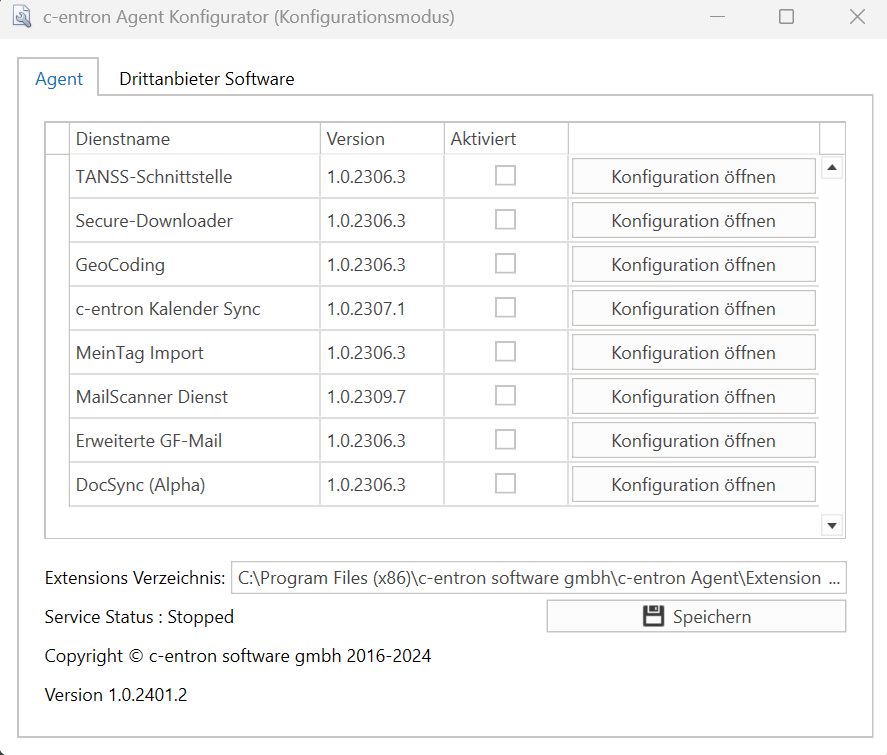Click the scroll up arrow of the service list

click(832, 167)
